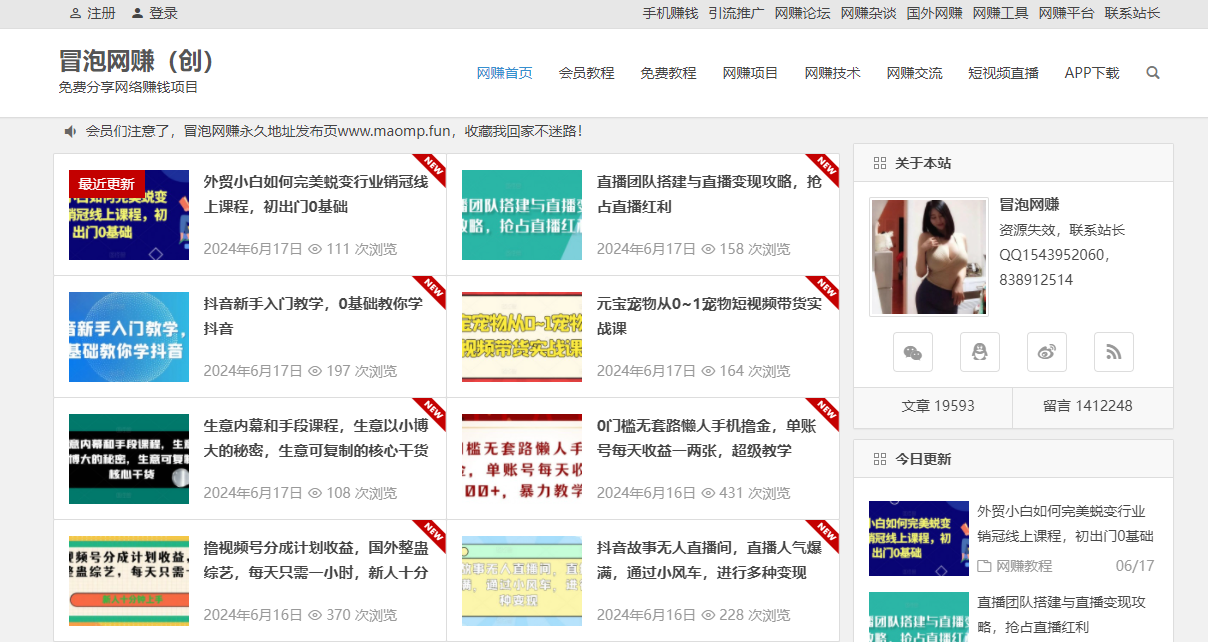
Task: Click the grid icon beside 关于本站
Action: [x=881, y=162]
